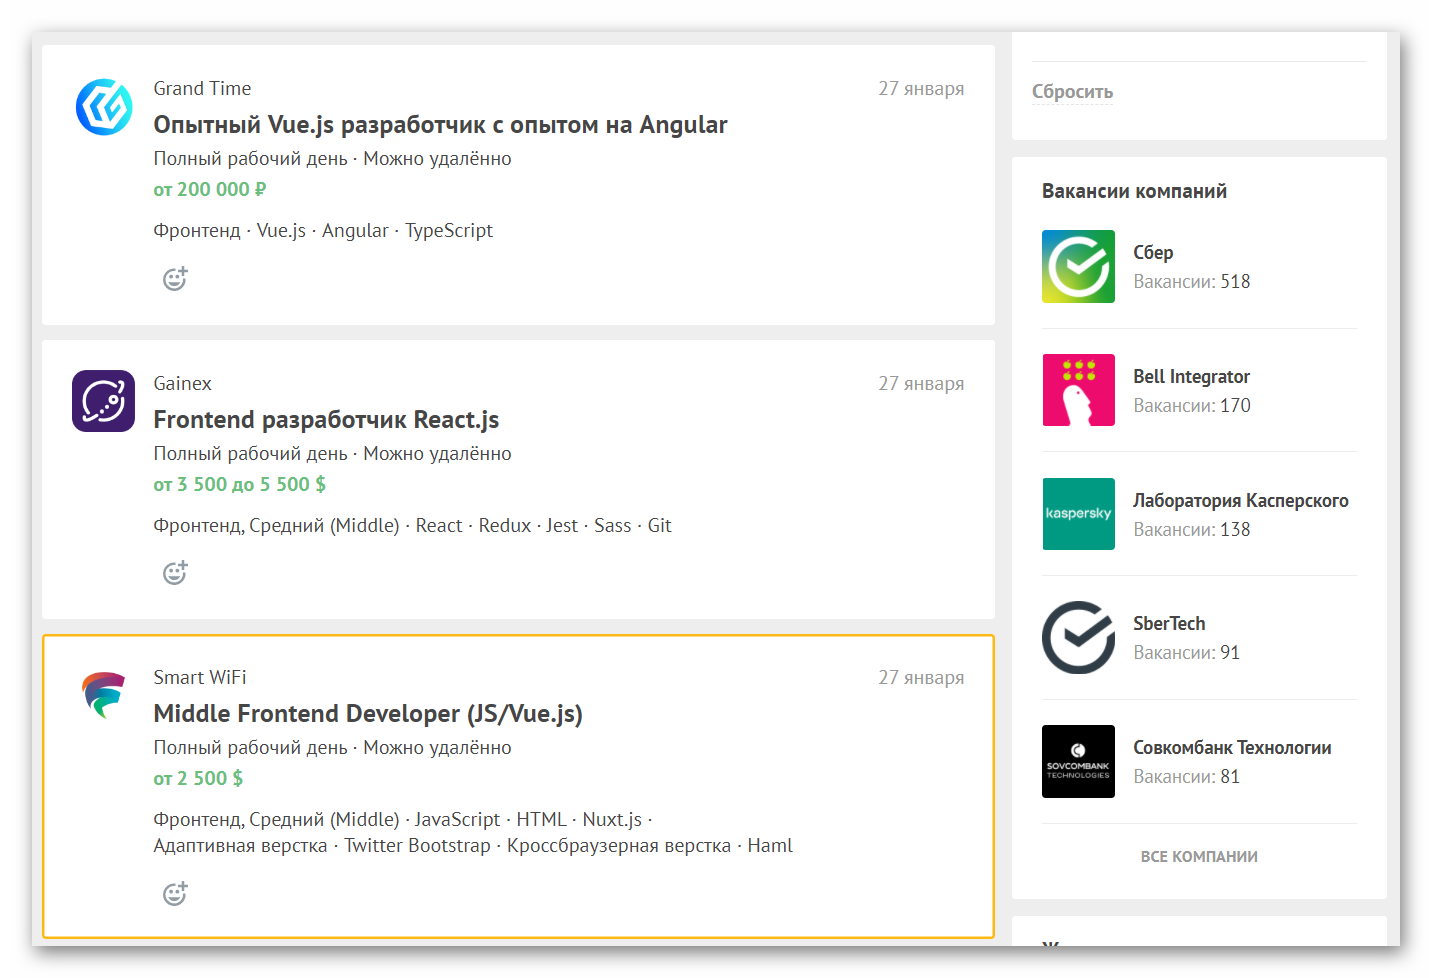Click the Gainex company logo
The height and width of the screenshot is (978, 1432).
[104, 401]
